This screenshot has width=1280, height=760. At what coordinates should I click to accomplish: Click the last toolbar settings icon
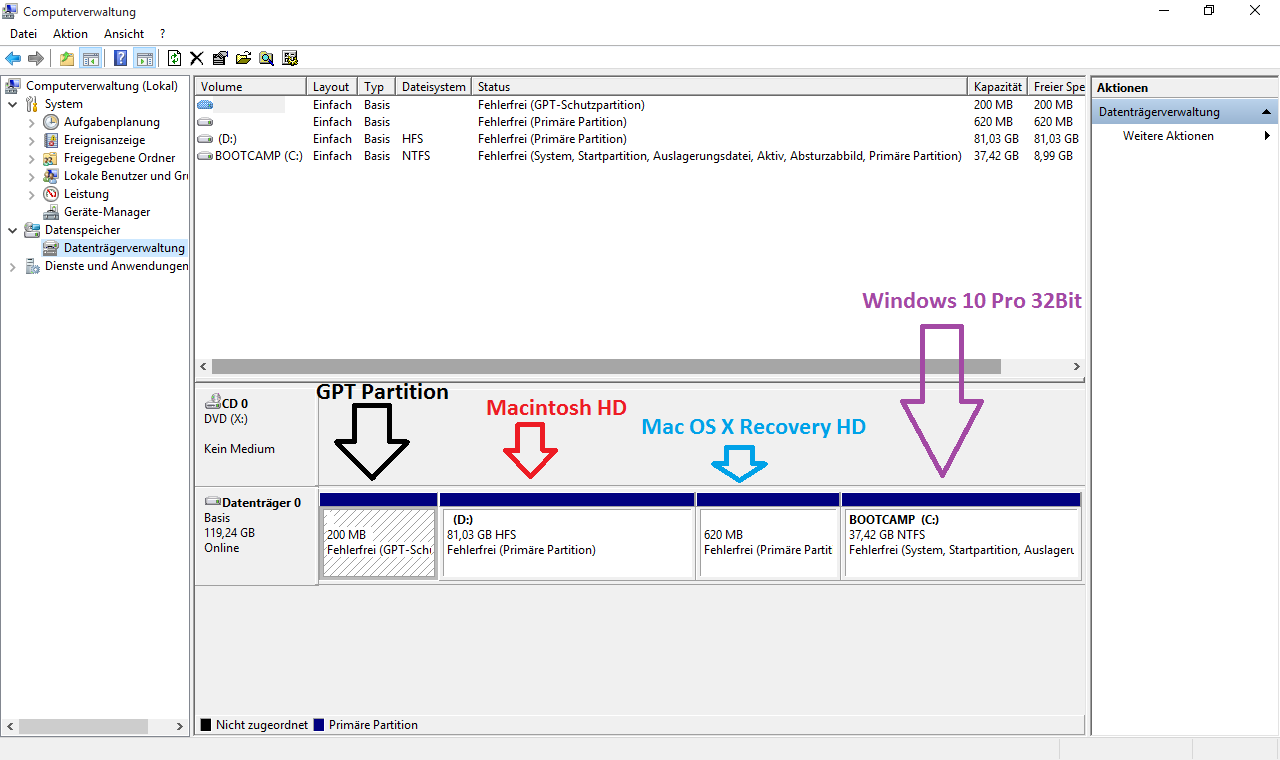[290, 58]
